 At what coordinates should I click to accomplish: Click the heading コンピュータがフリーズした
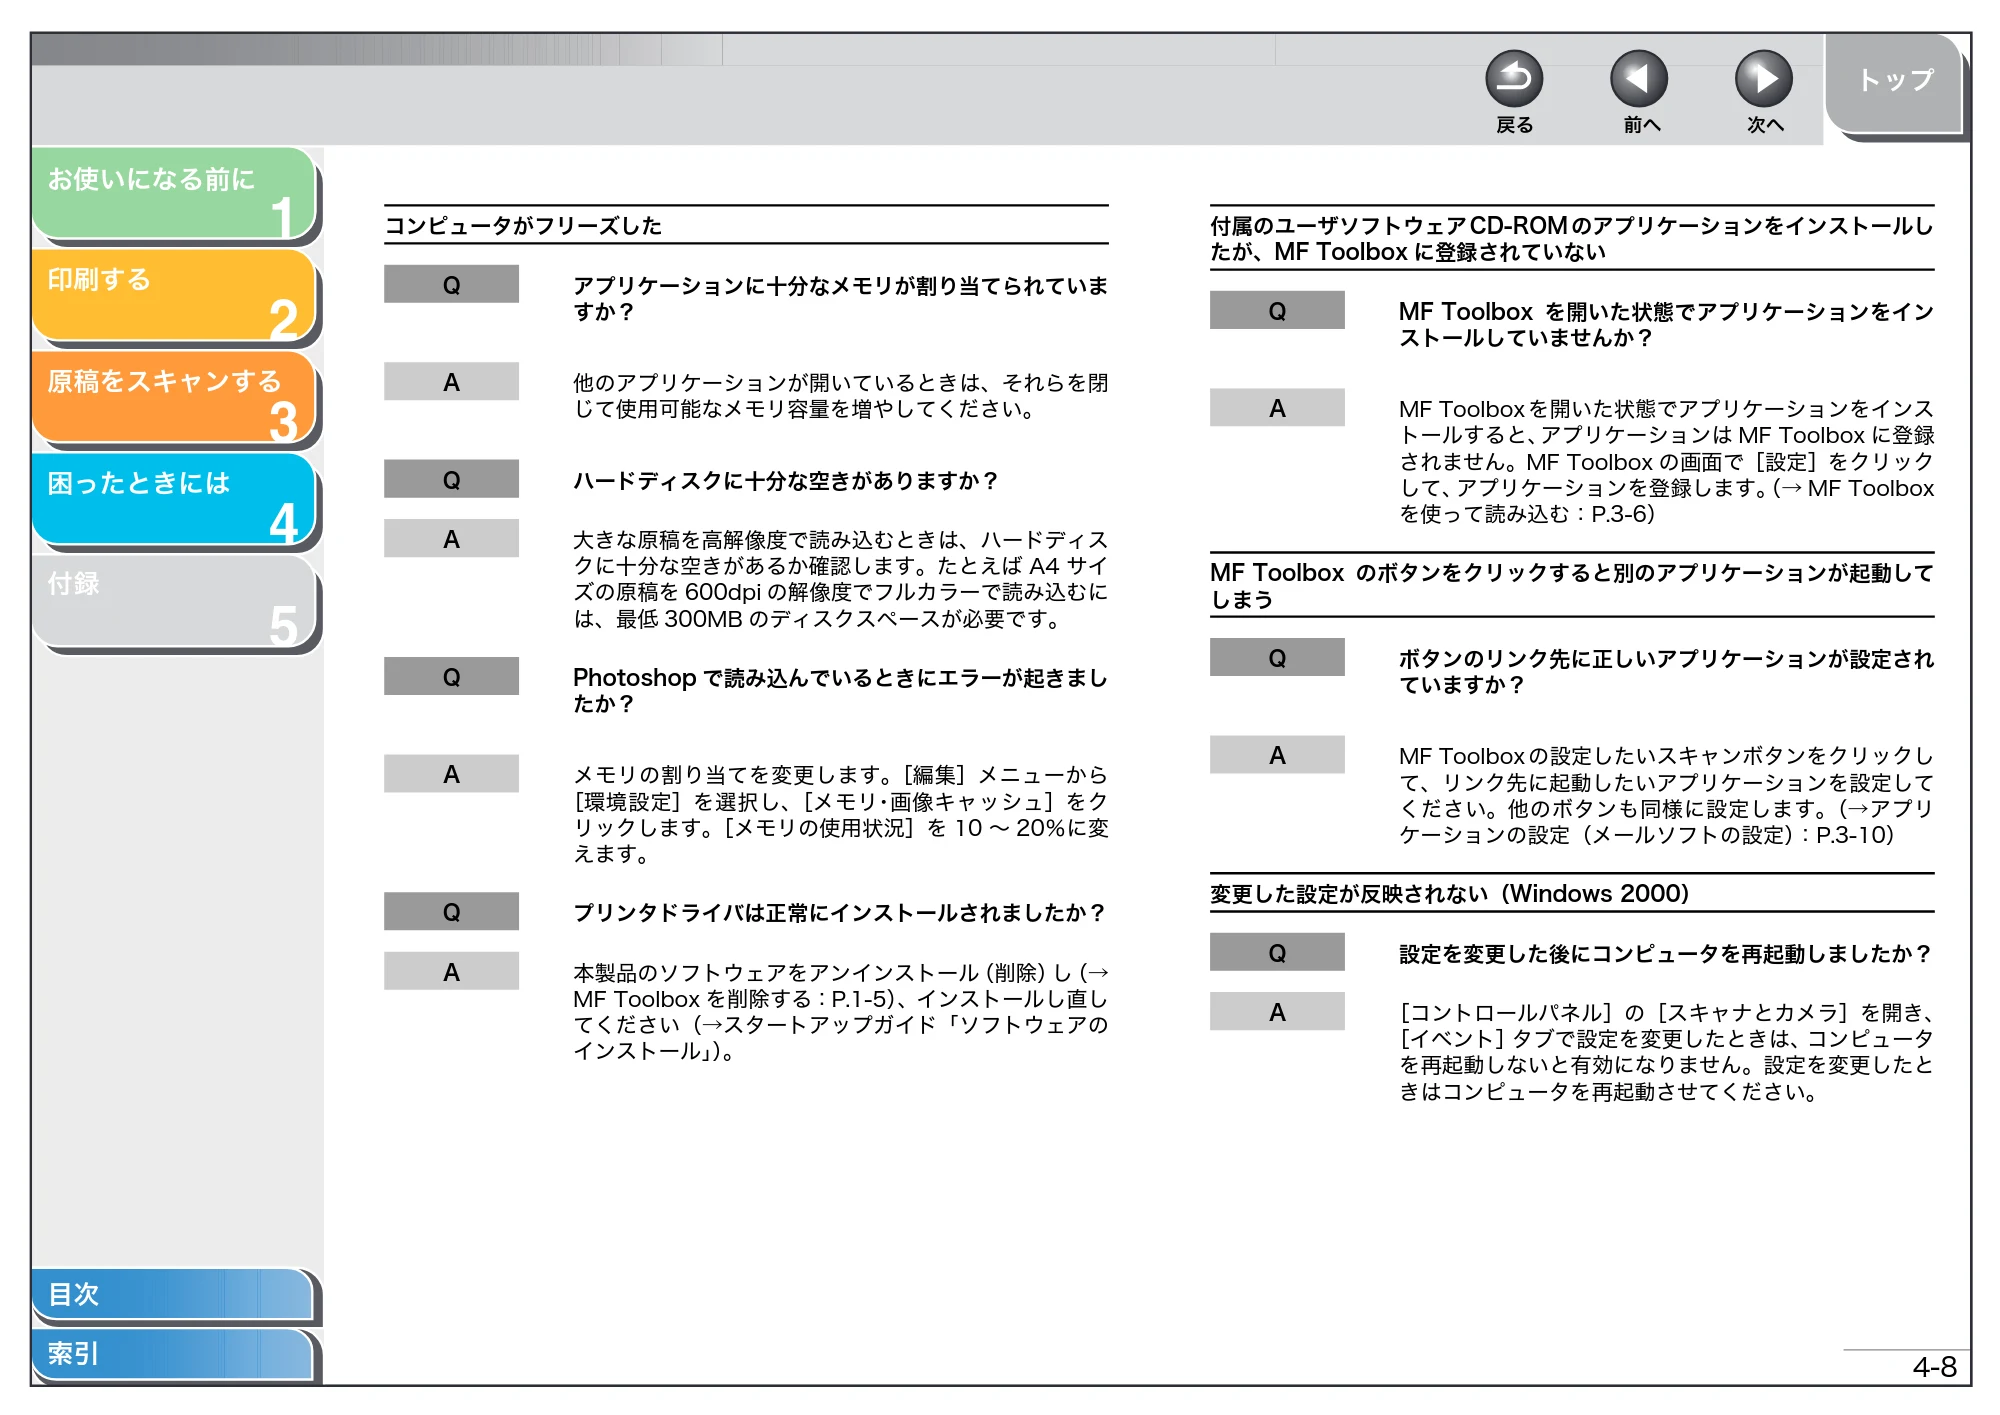(523, 226)
